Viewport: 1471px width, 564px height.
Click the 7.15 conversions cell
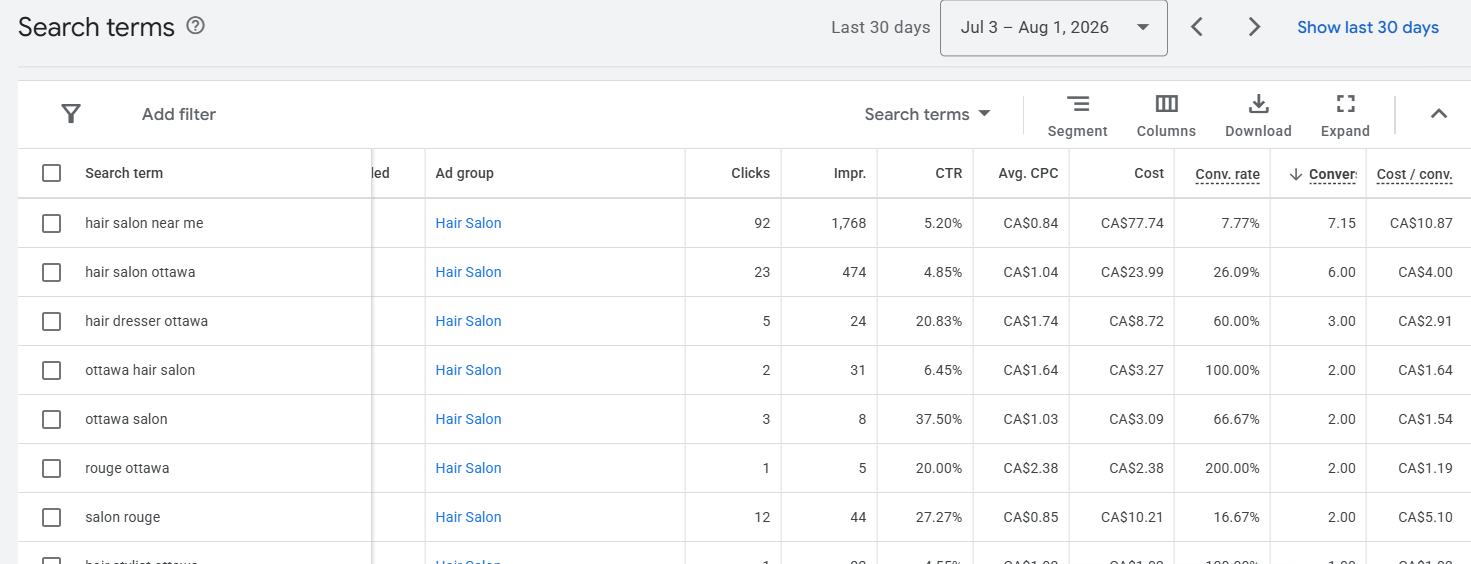[x=1341, y=223]
